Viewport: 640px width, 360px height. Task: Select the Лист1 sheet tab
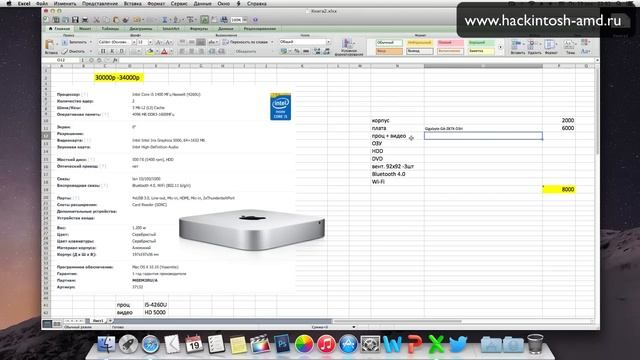98,321
